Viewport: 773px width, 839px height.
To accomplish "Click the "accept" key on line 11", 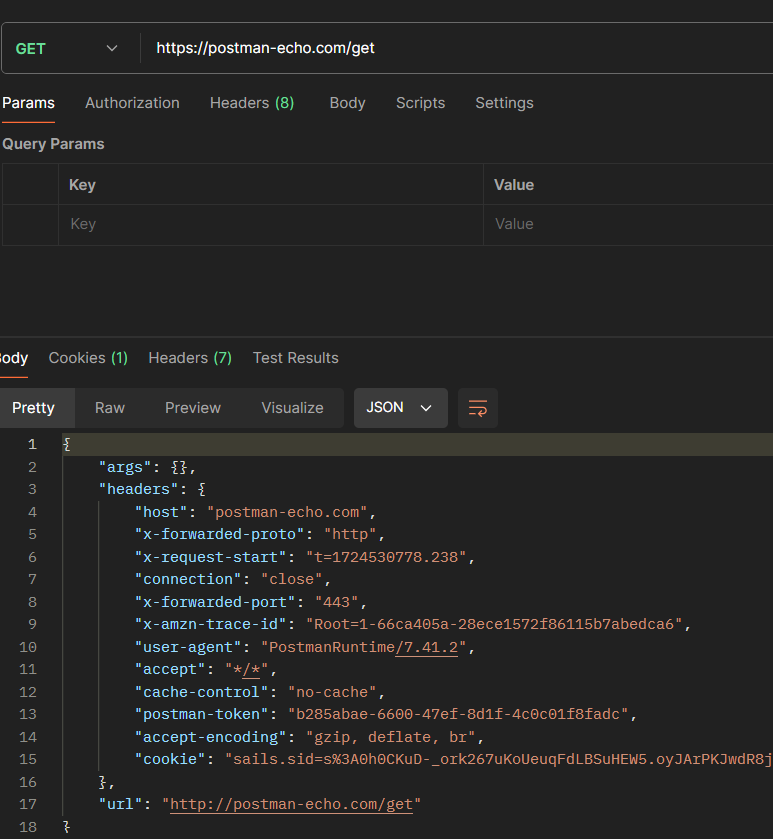I will (x=170, y=669).
